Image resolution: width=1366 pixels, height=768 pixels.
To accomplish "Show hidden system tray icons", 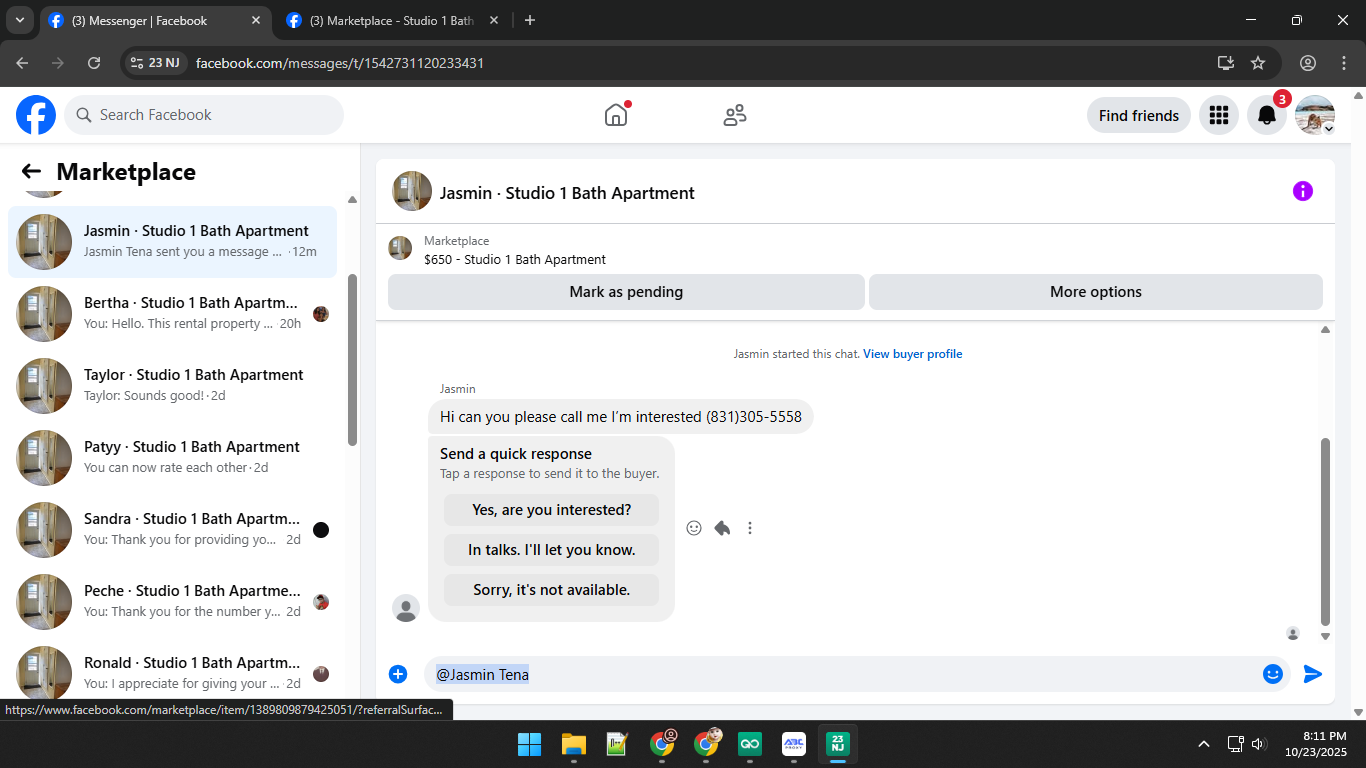I will click(1204, 744).
